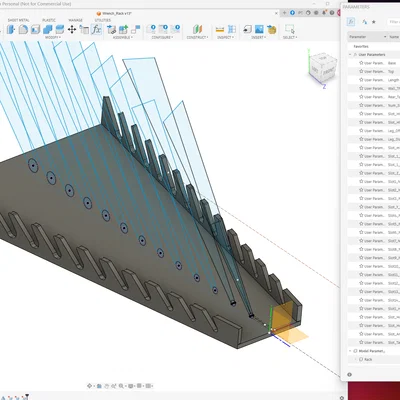Click the User Parameter fx icon in panel
400x400 pixels.
tap(351, 22)
